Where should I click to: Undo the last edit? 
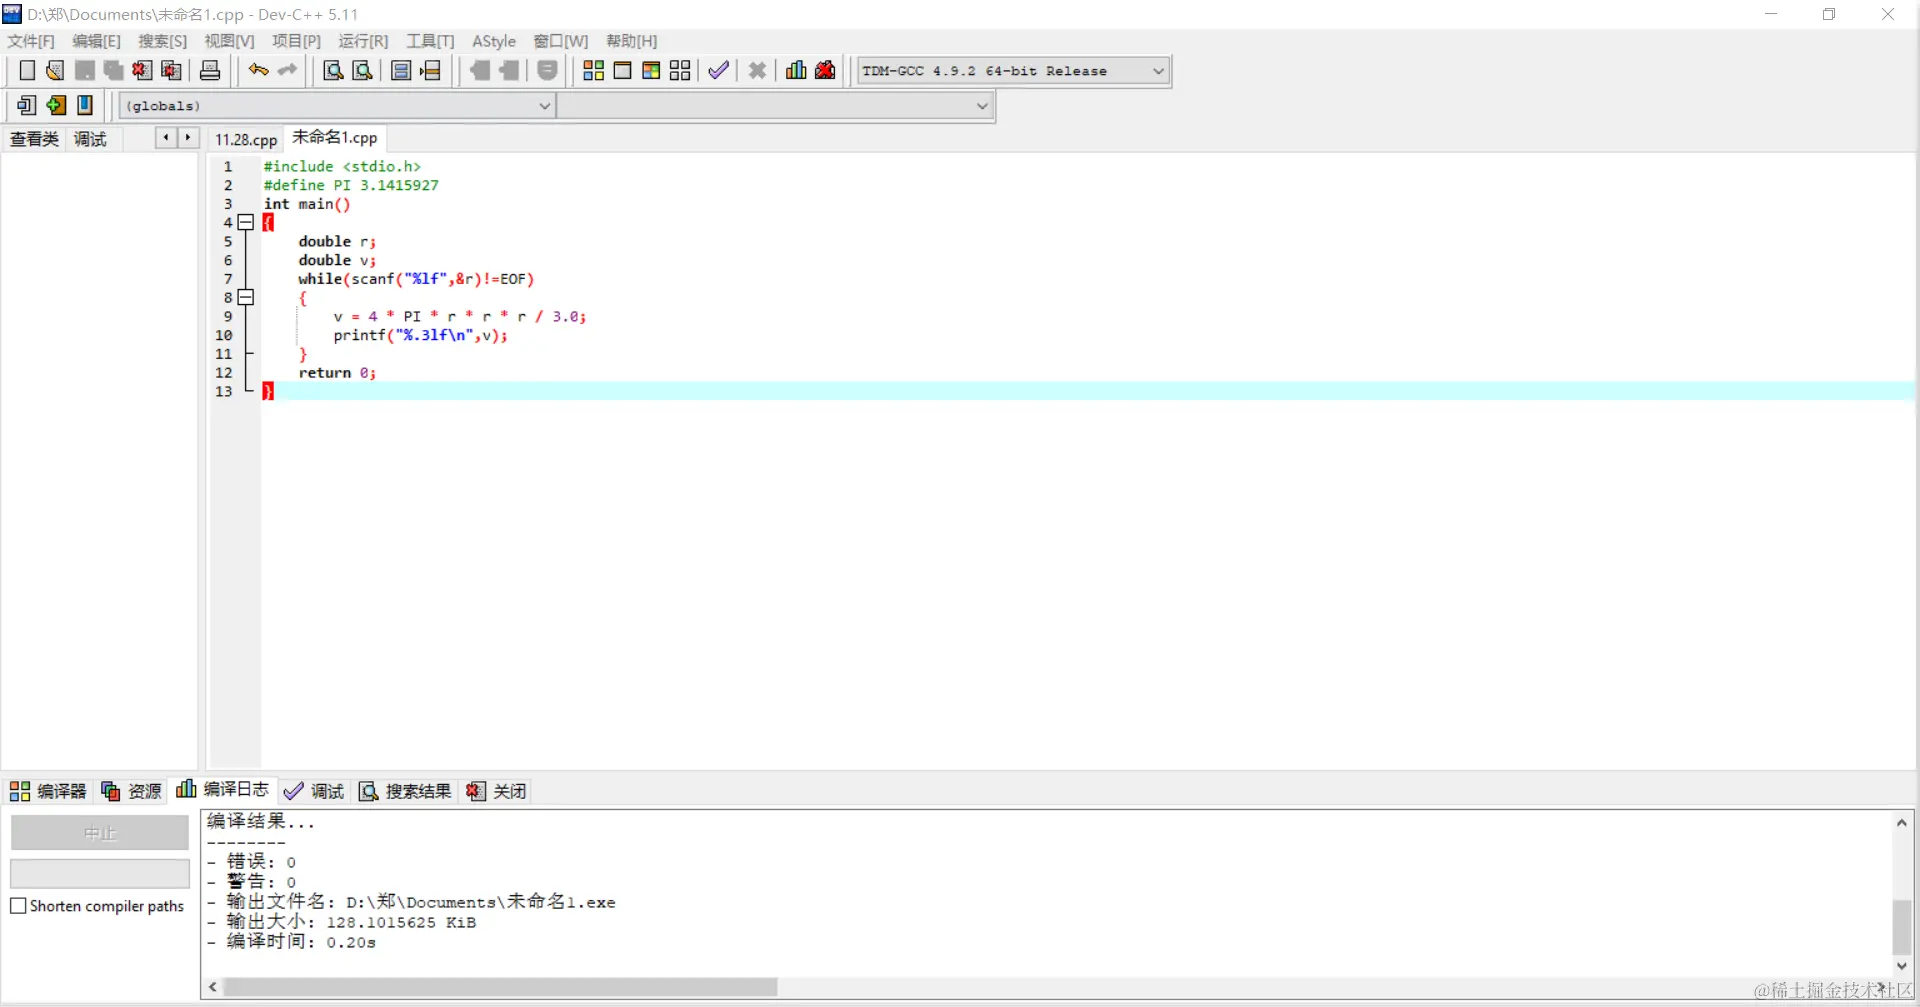click(259, 70)
